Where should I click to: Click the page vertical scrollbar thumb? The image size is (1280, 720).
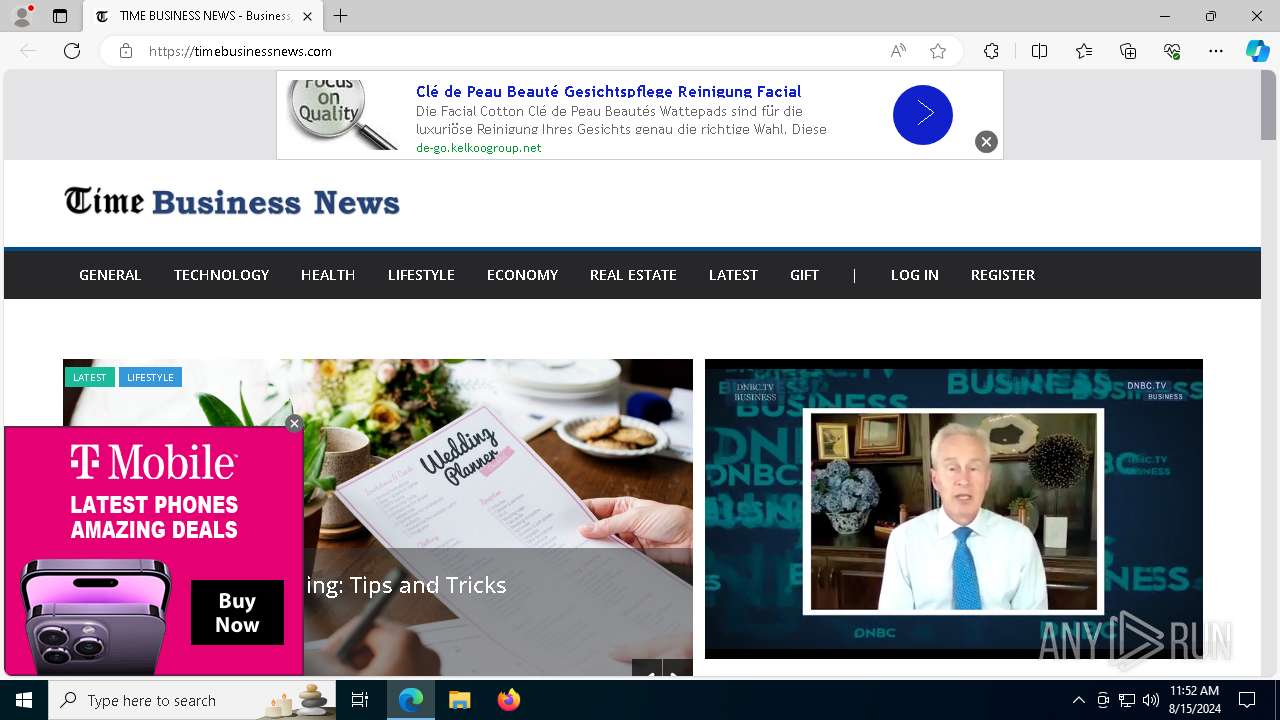tap(1268, 107)
